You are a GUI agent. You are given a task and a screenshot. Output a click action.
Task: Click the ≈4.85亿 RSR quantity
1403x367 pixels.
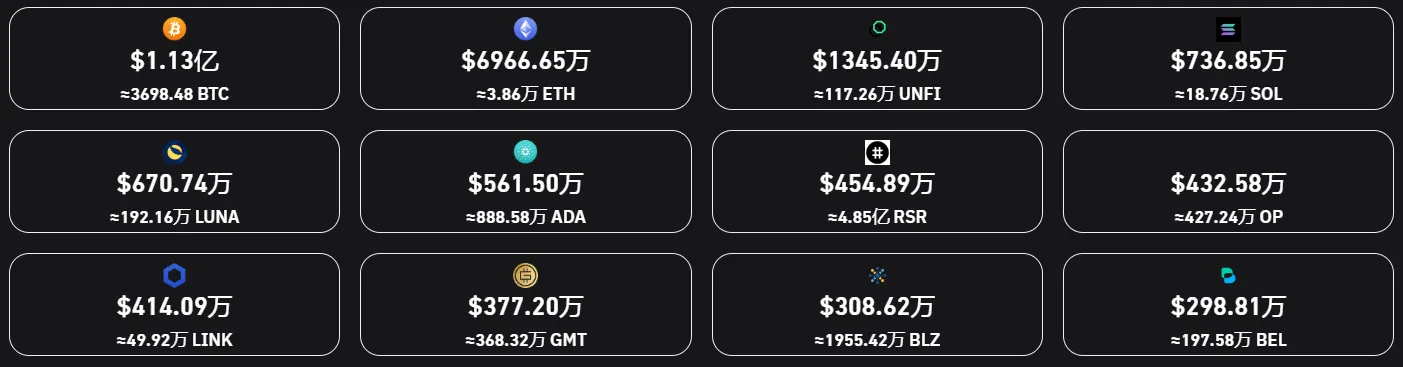877,217
